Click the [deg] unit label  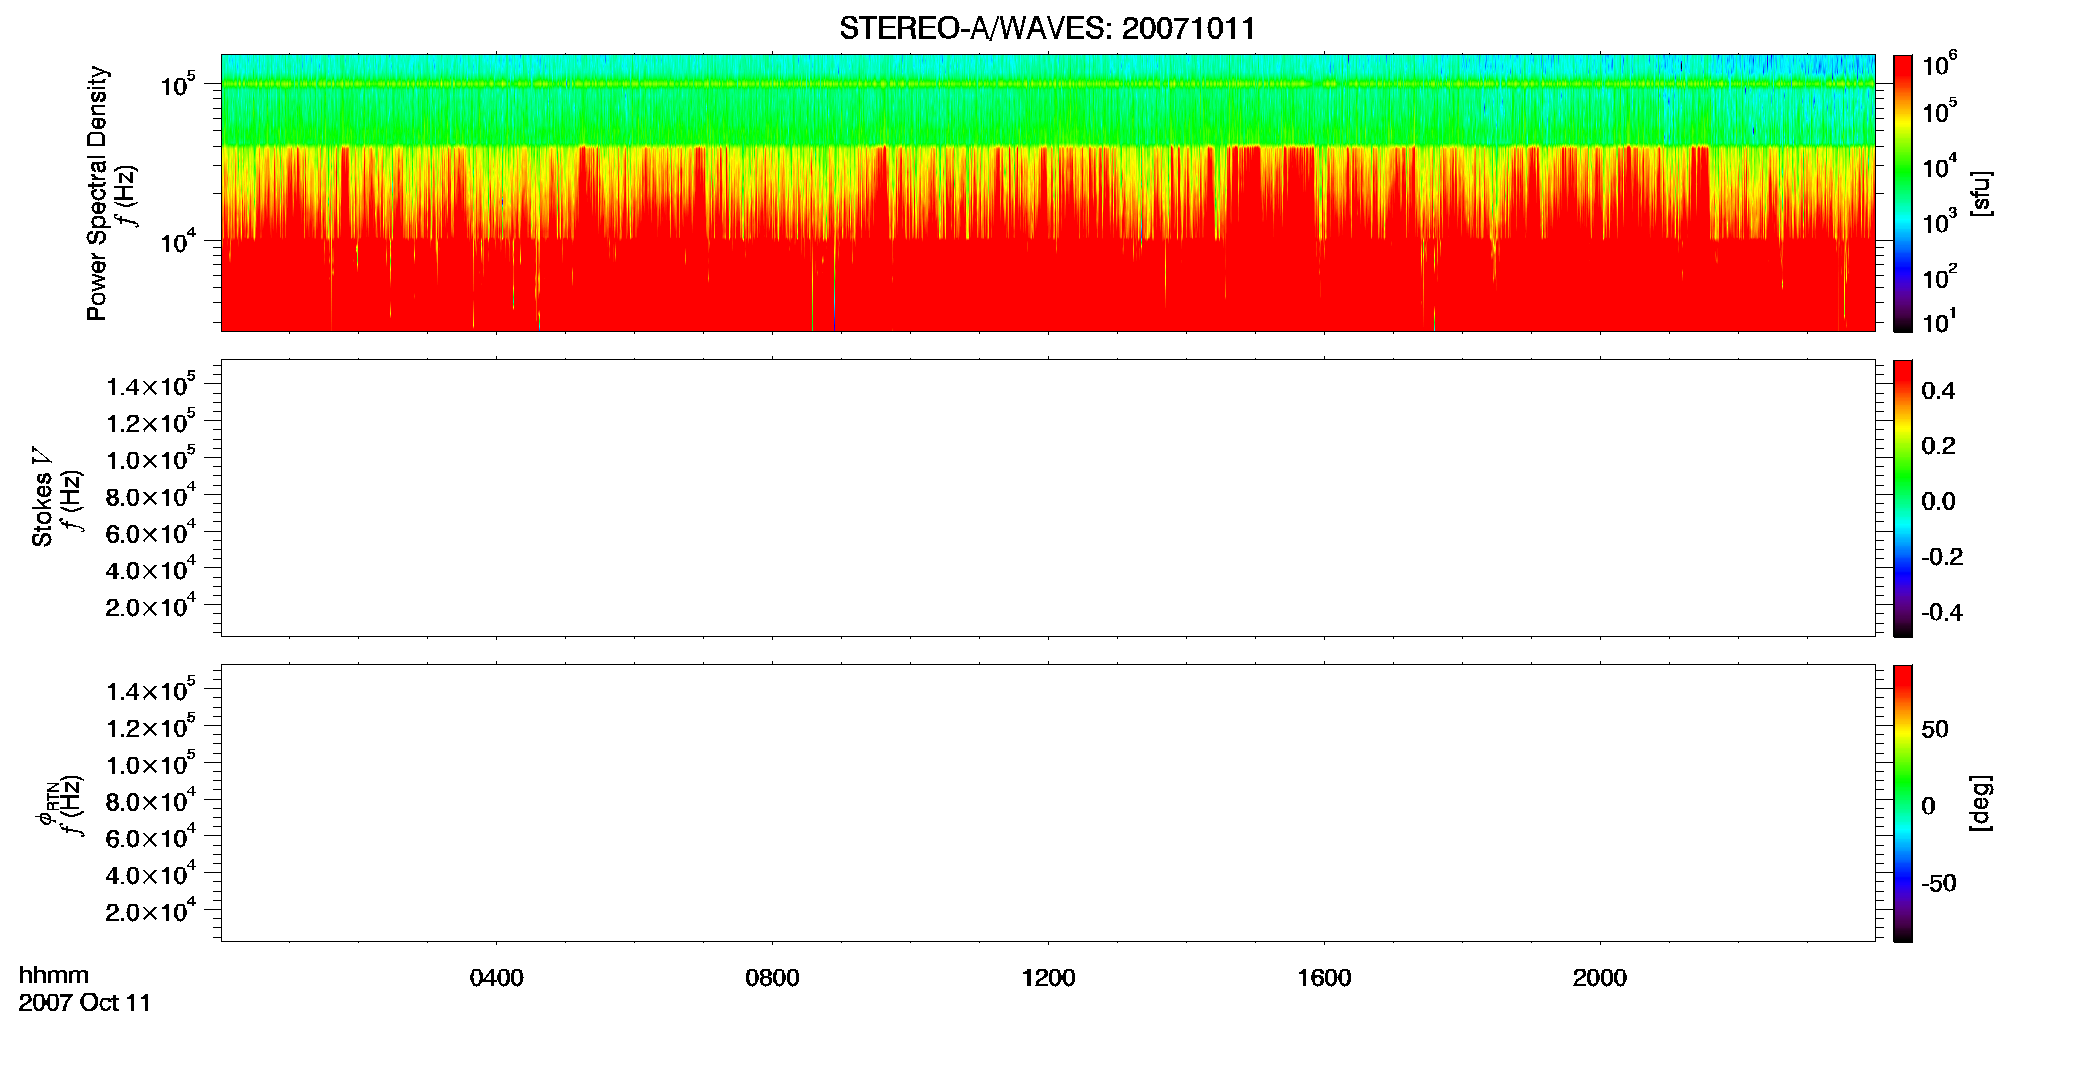click(x=1981, y=803)
